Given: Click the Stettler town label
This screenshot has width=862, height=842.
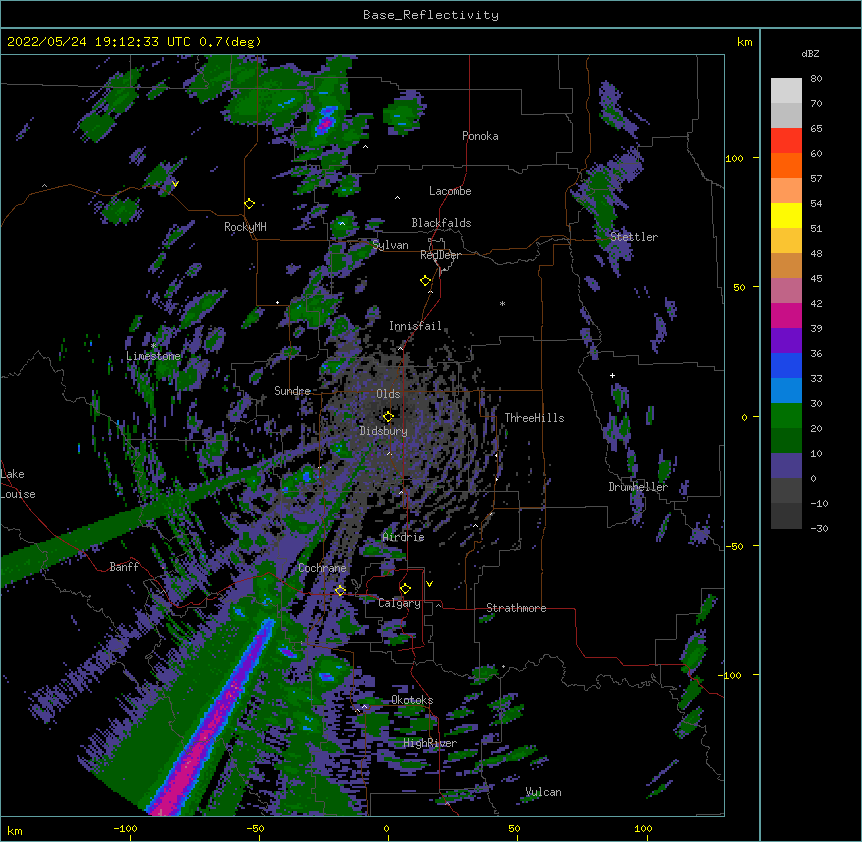Looking at the screenshot, I should [634, 237].
